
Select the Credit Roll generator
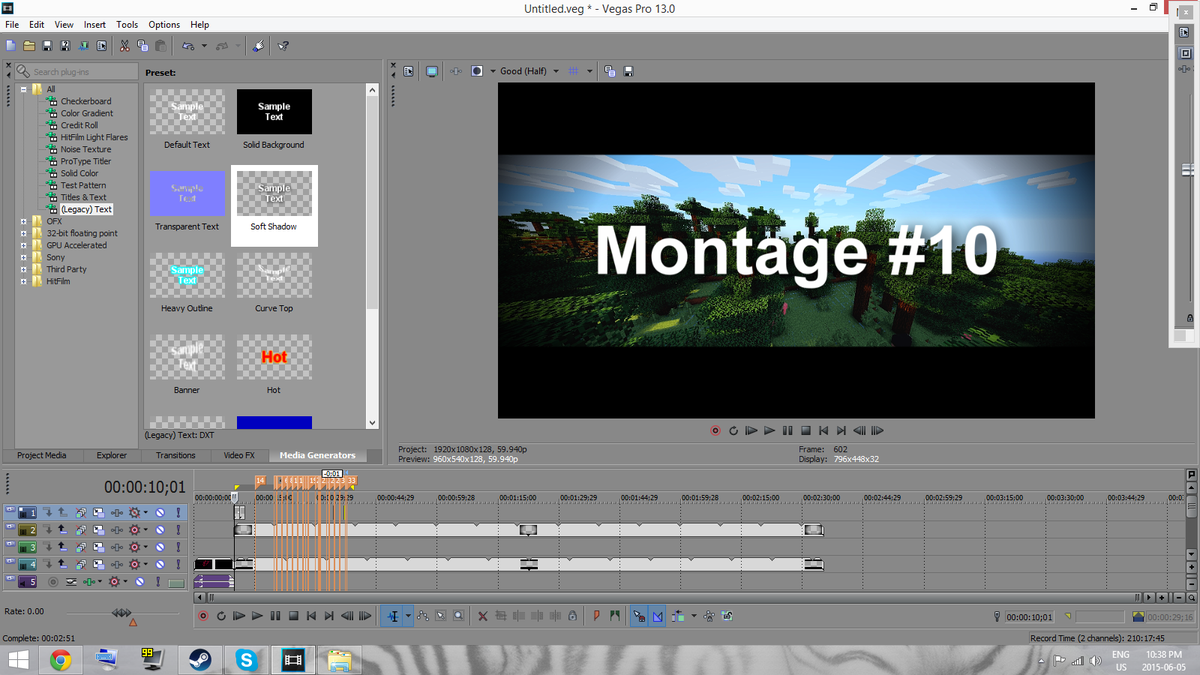coord(79,125)
